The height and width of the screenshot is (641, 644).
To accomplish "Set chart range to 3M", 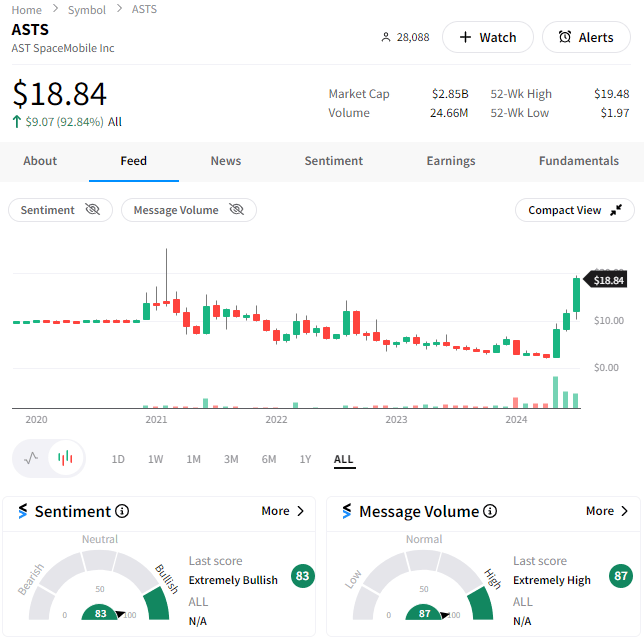I will tap(231, 459).
